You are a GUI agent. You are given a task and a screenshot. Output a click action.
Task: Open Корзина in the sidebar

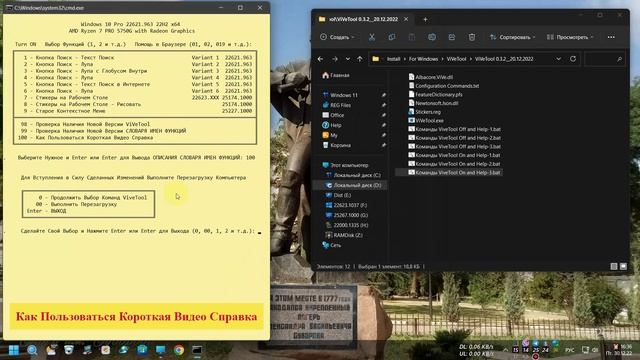[x=340, y=145]
